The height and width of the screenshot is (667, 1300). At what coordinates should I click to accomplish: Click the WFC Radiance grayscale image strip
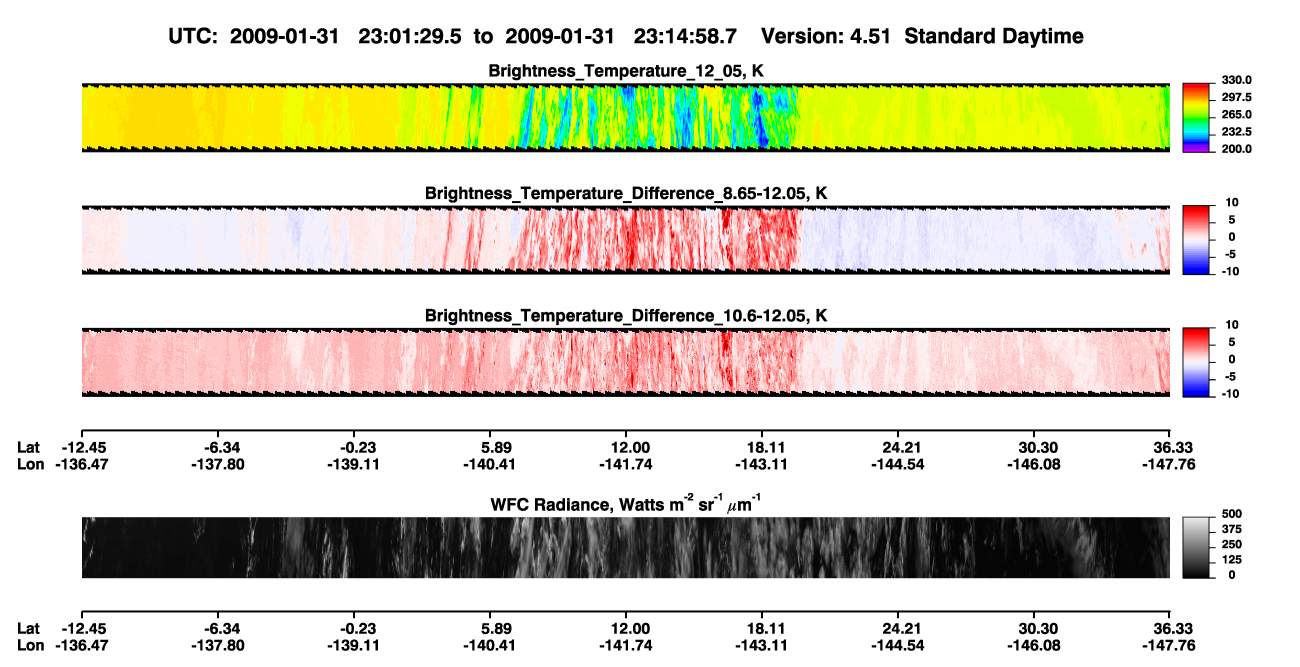click(625, 547)
